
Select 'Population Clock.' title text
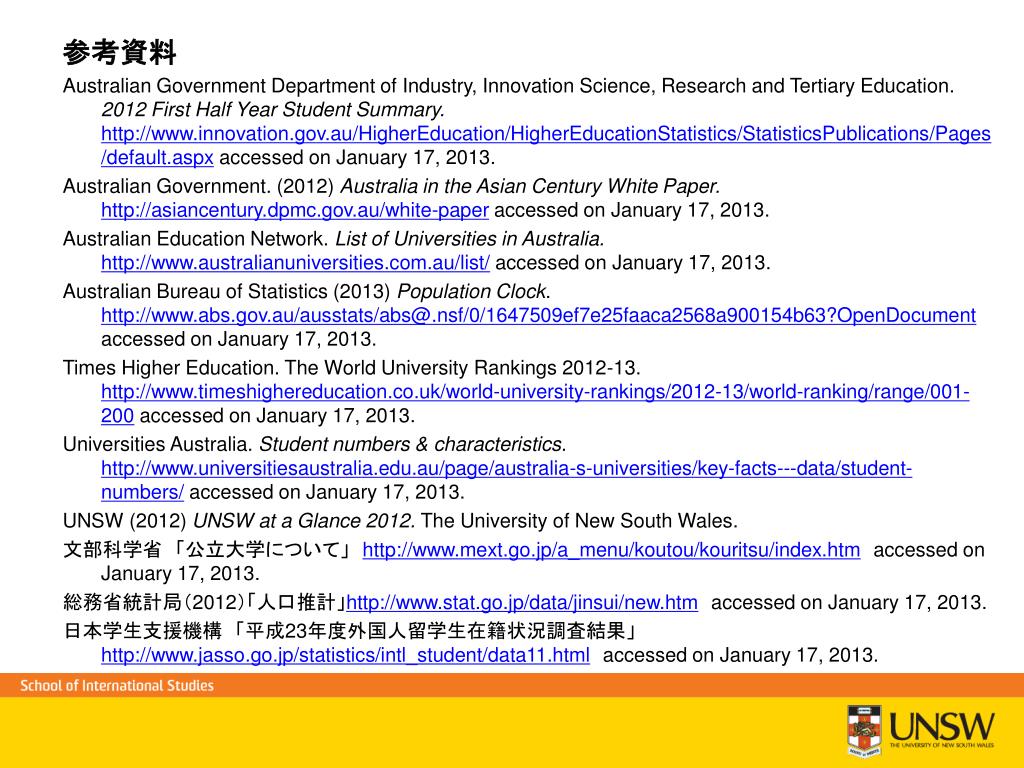point(474,291)
